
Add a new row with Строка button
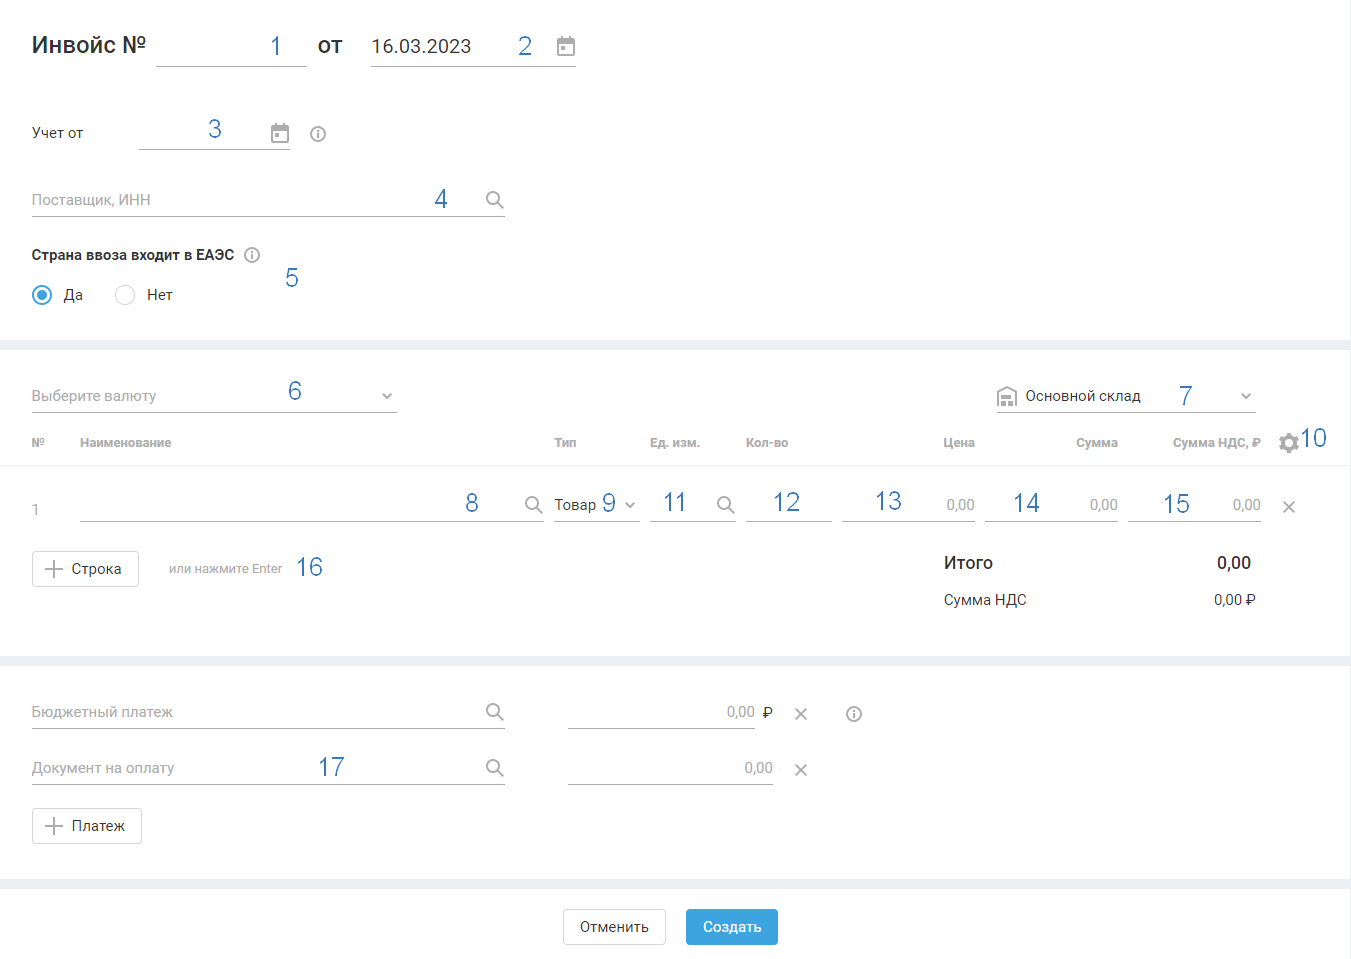tap(85, 569)
